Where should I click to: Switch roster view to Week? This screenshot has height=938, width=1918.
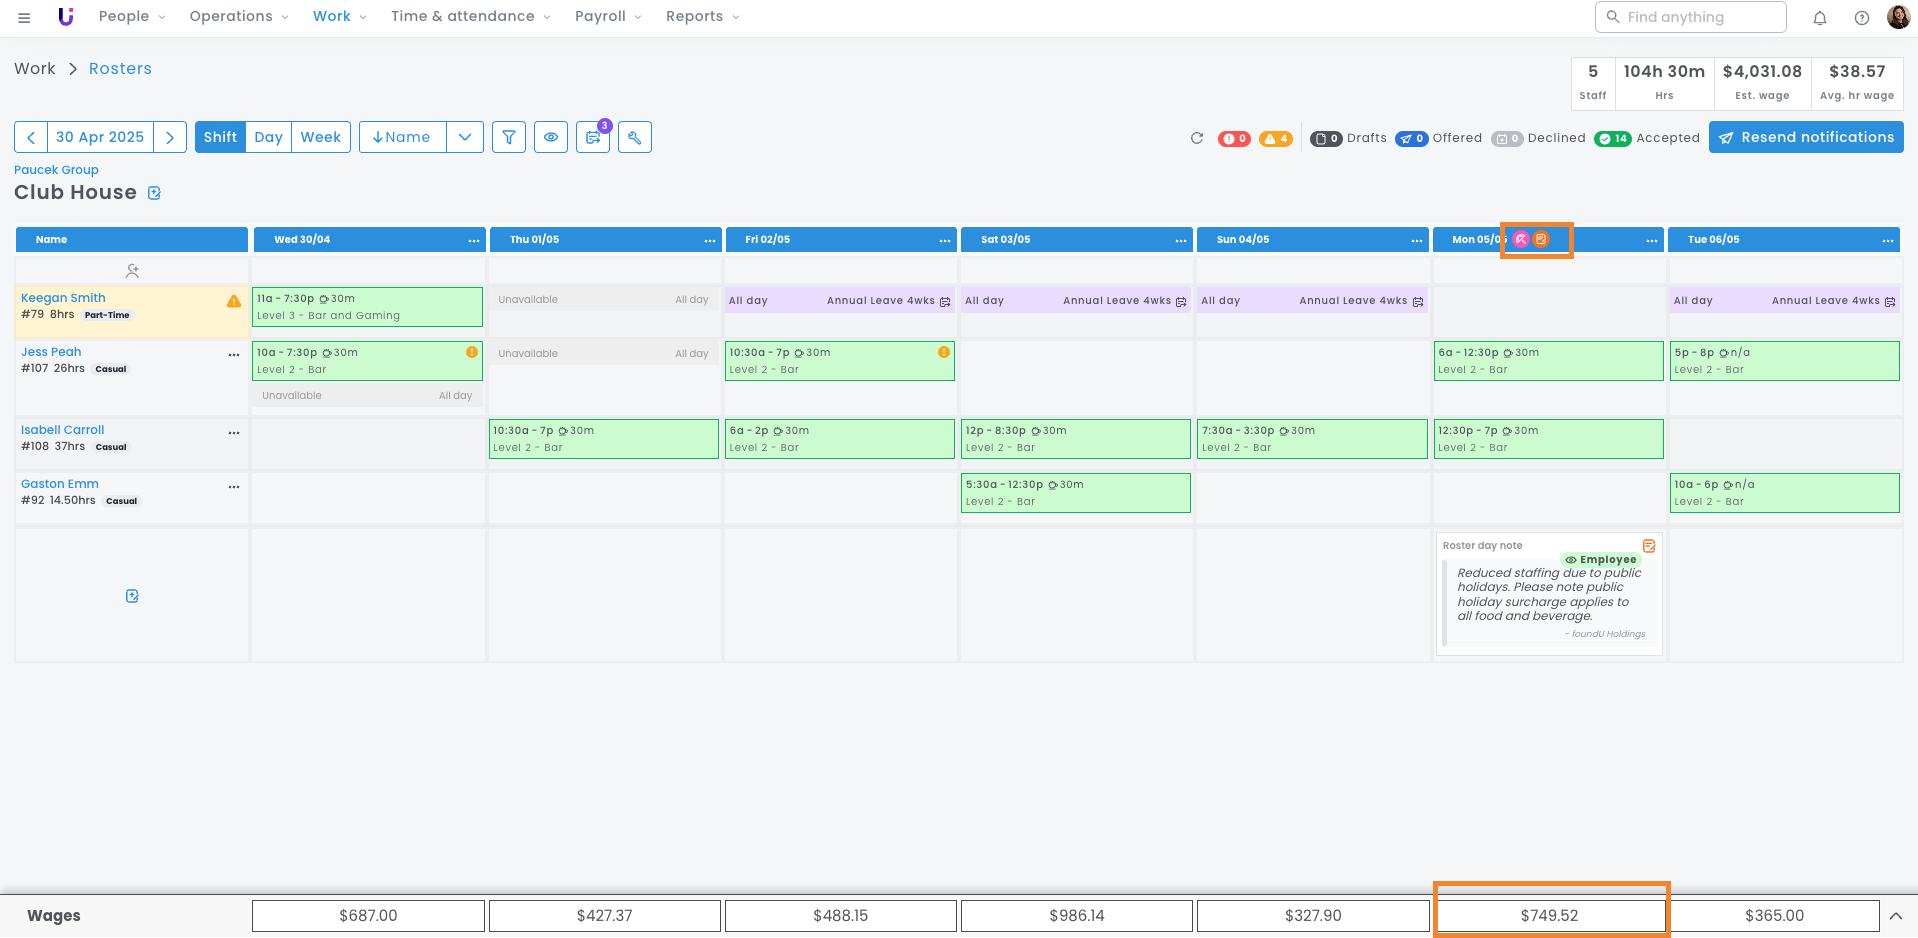pos(320,137)
